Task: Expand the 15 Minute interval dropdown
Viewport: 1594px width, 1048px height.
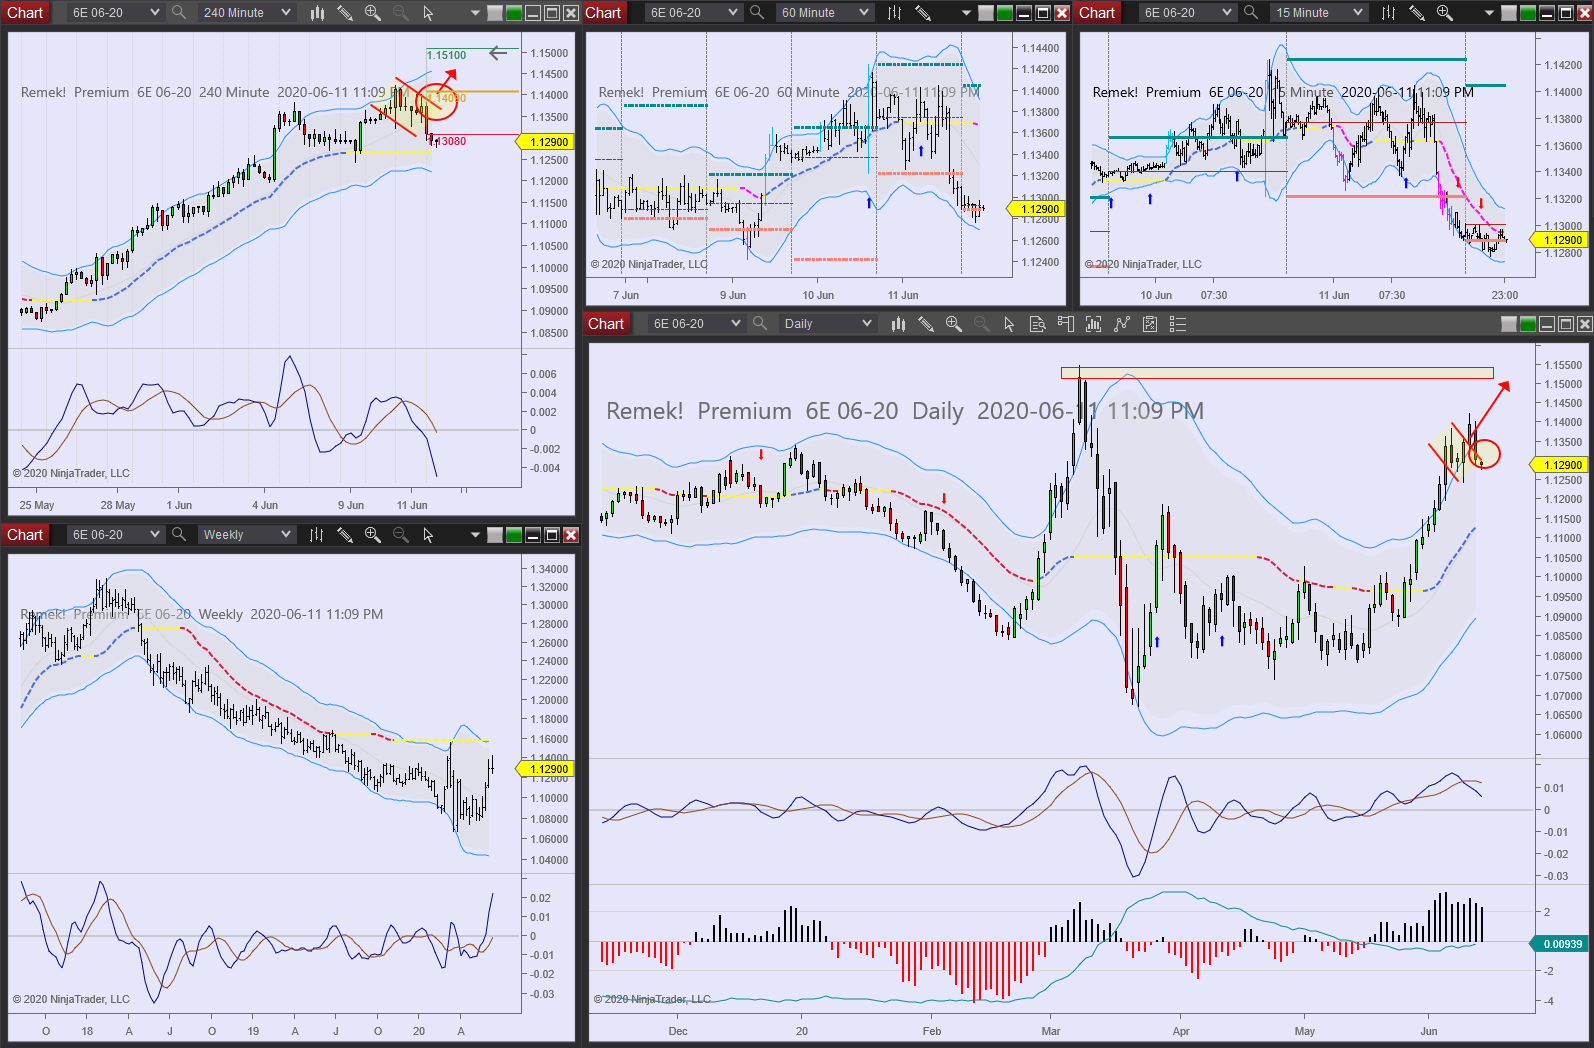Action: coord(1318,12)
